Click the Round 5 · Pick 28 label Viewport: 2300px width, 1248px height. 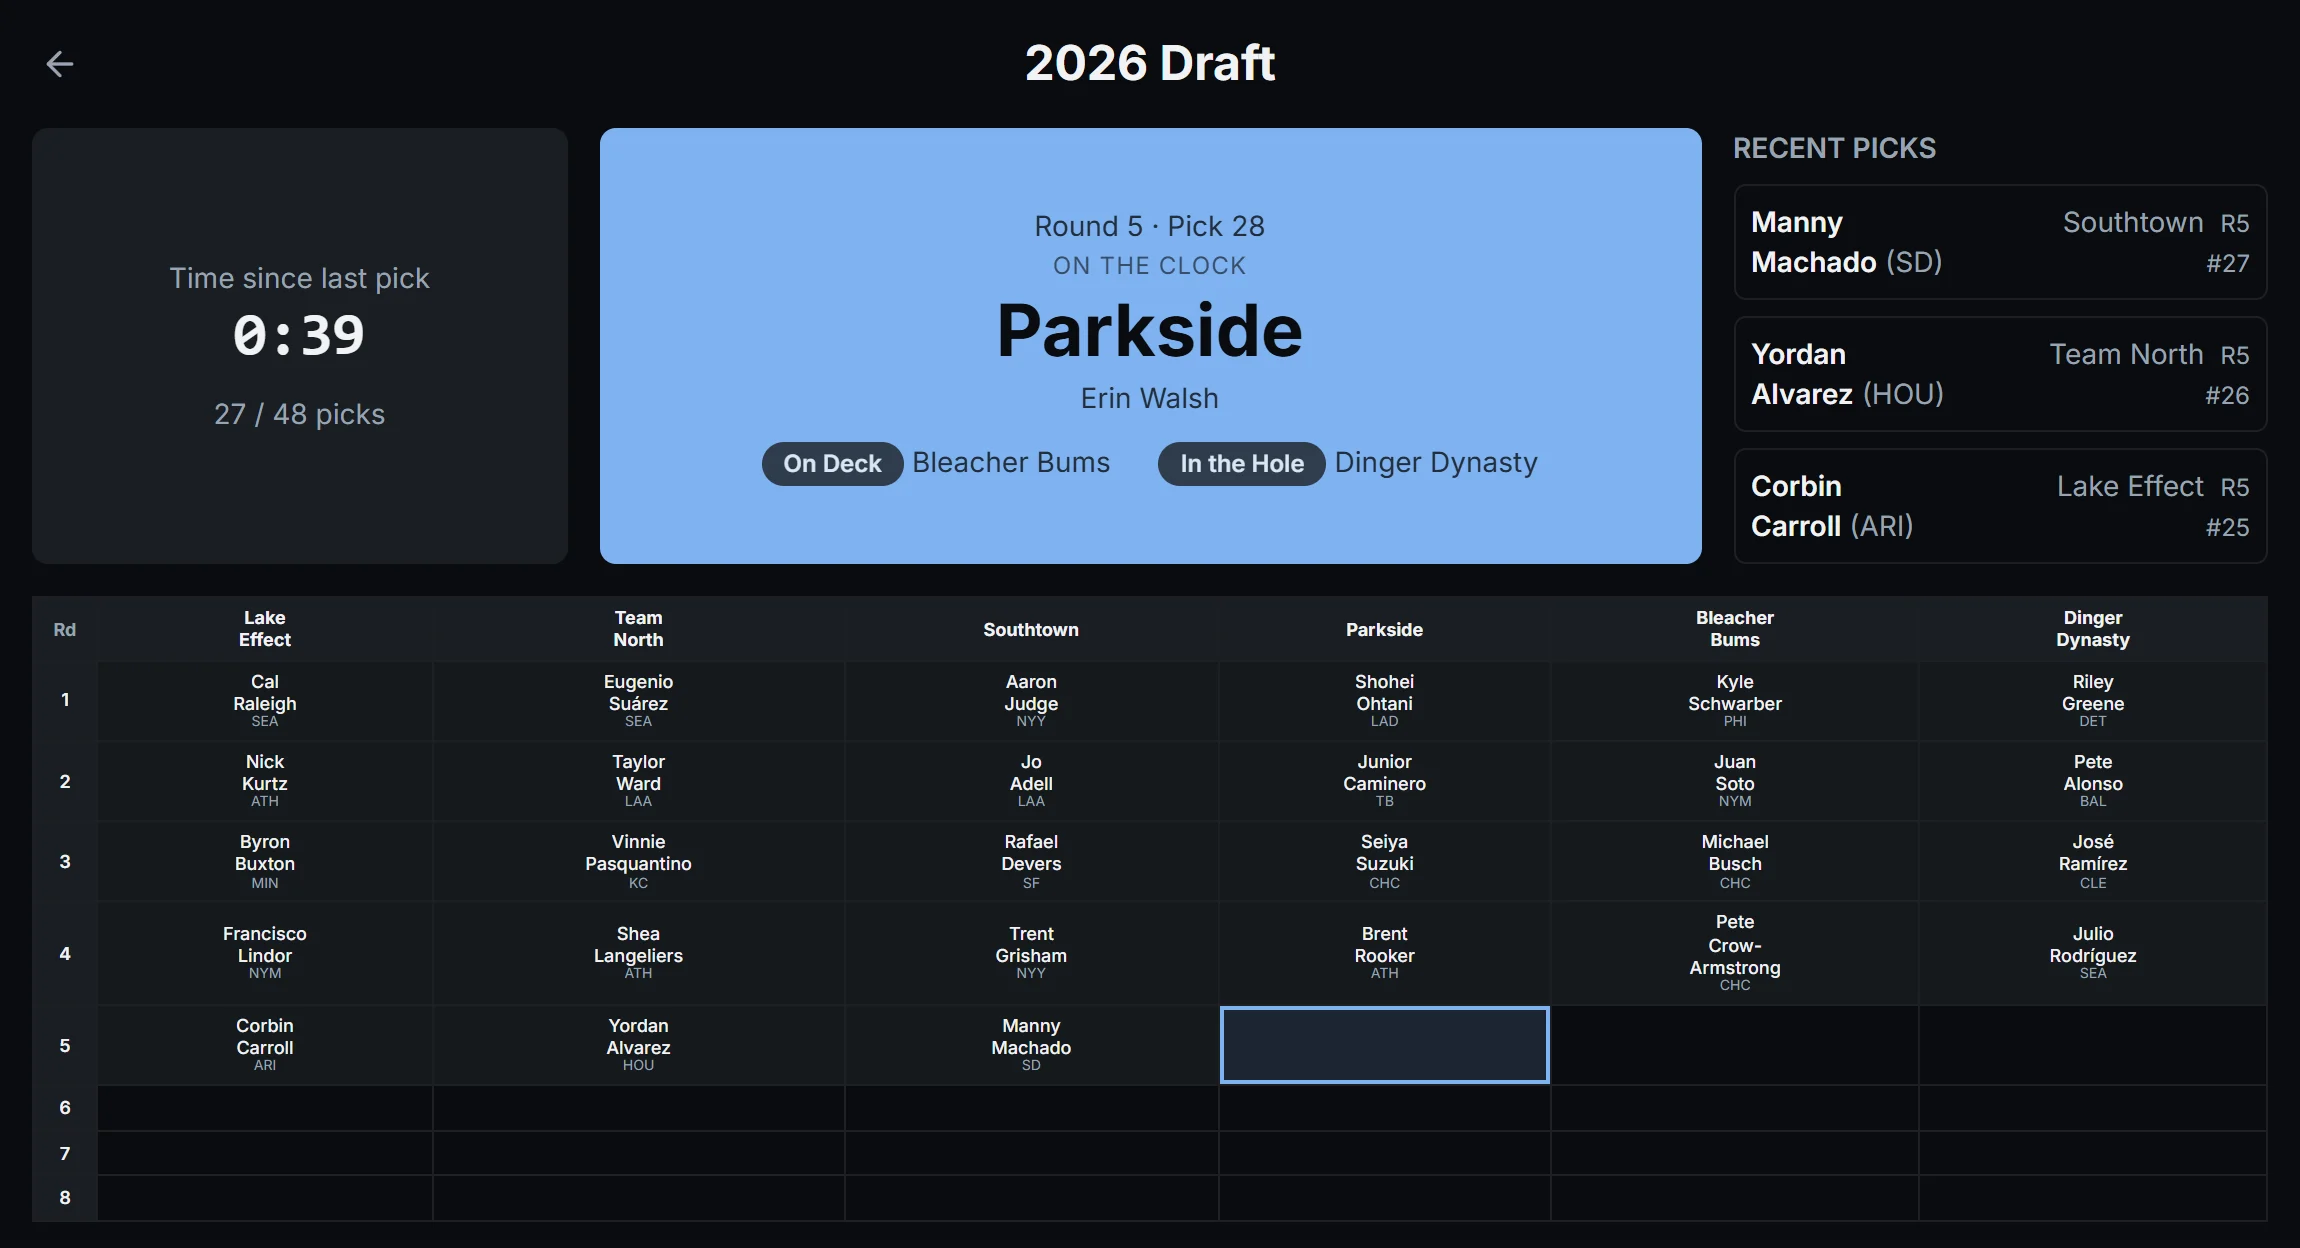(x=1150, y=226)
